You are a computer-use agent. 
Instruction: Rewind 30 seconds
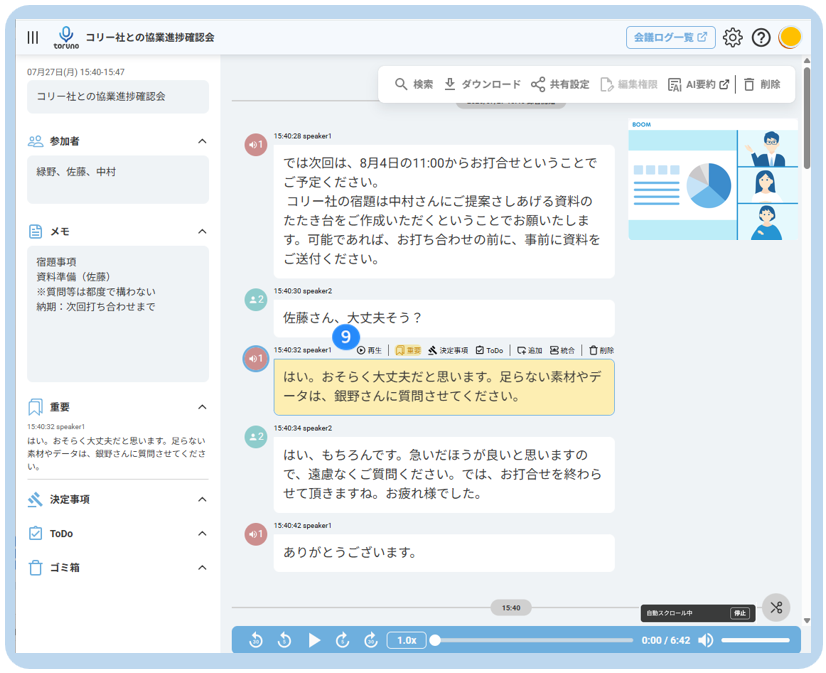[x=256, y=640]
